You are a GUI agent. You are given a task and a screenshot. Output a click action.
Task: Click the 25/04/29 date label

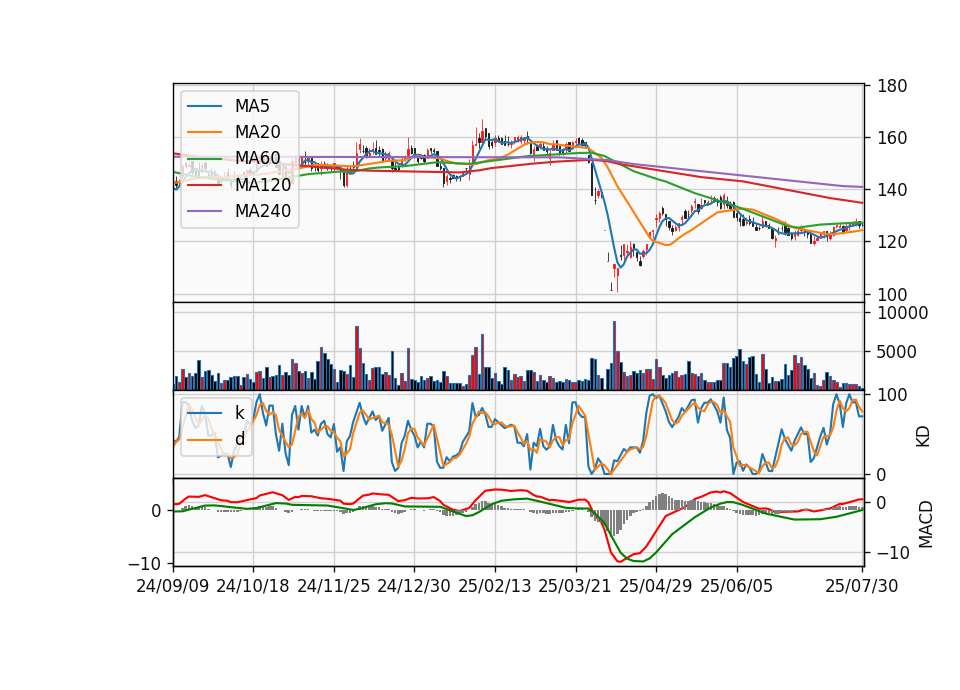coord(656,586)
